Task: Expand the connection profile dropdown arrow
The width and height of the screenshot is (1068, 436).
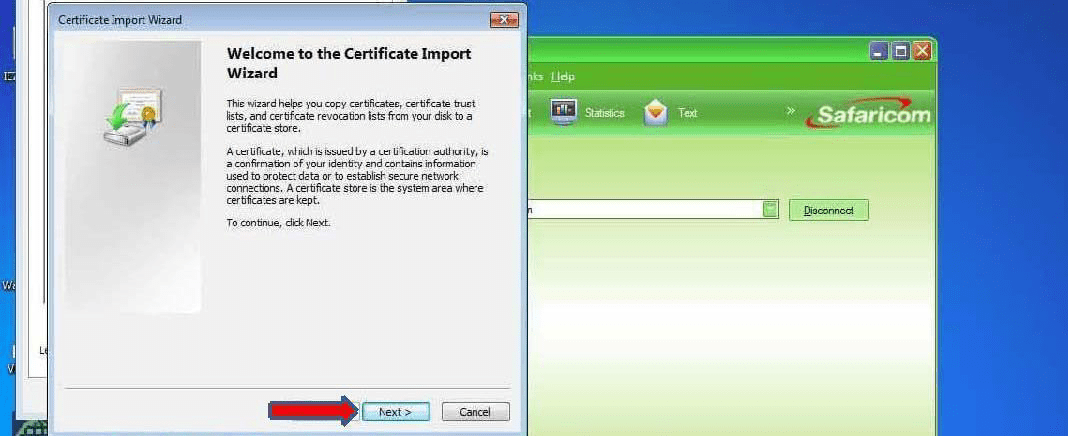Action: coord(770,209)
